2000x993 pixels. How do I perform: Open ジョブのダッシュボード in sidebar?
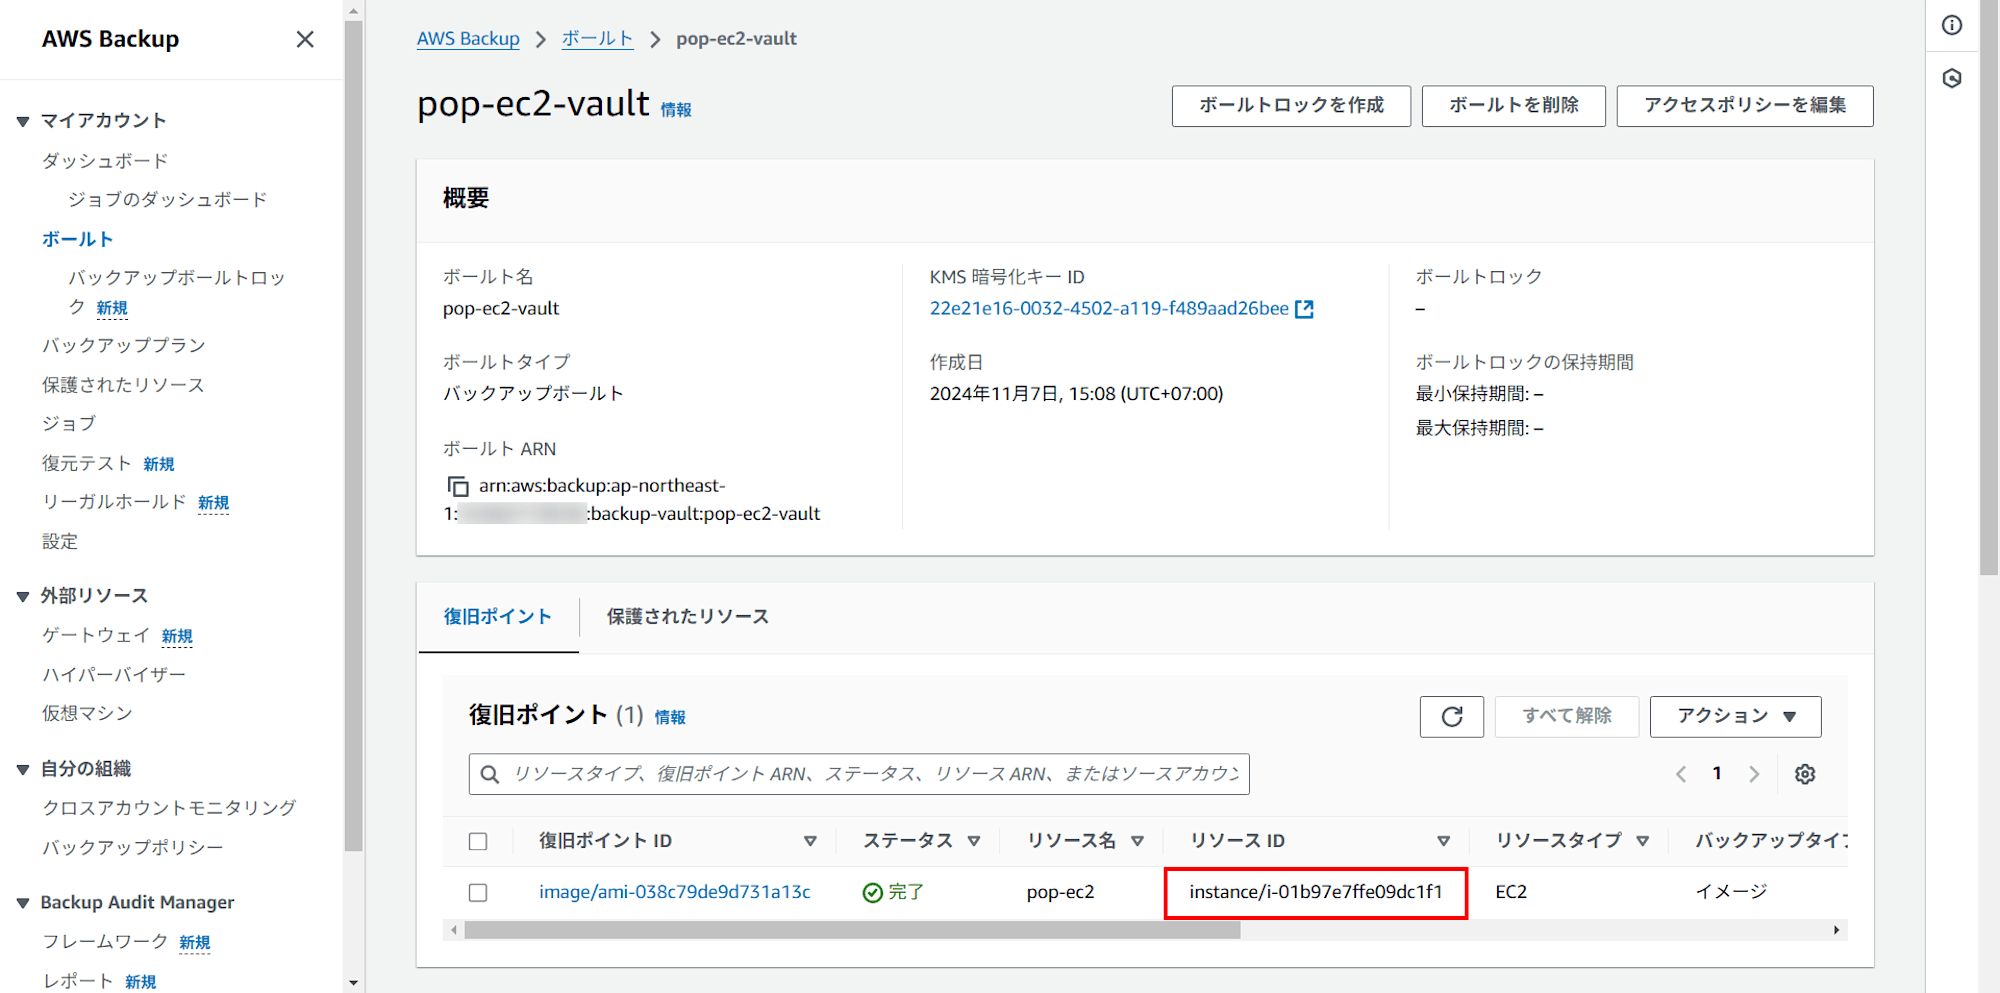point(168,200)
